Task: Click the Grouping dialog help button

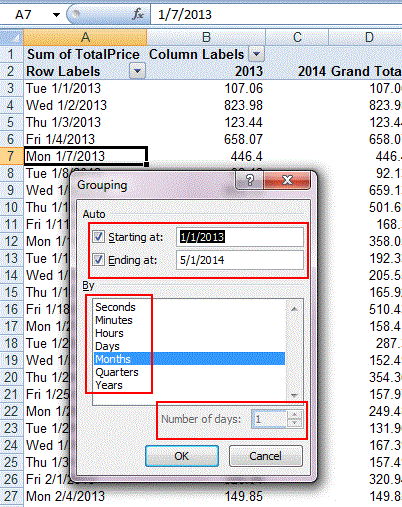Action: 250,180
